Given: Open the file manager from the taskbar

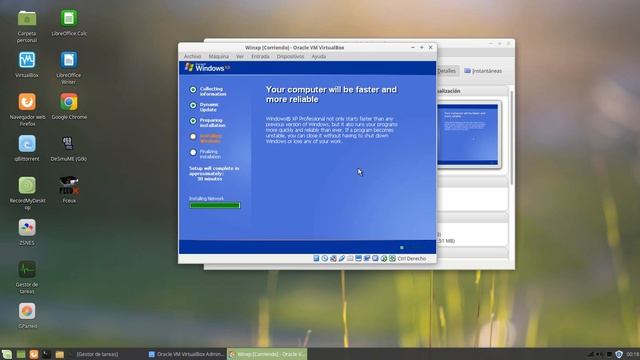Looking at the screenshot, I should (x=60, y=354).
